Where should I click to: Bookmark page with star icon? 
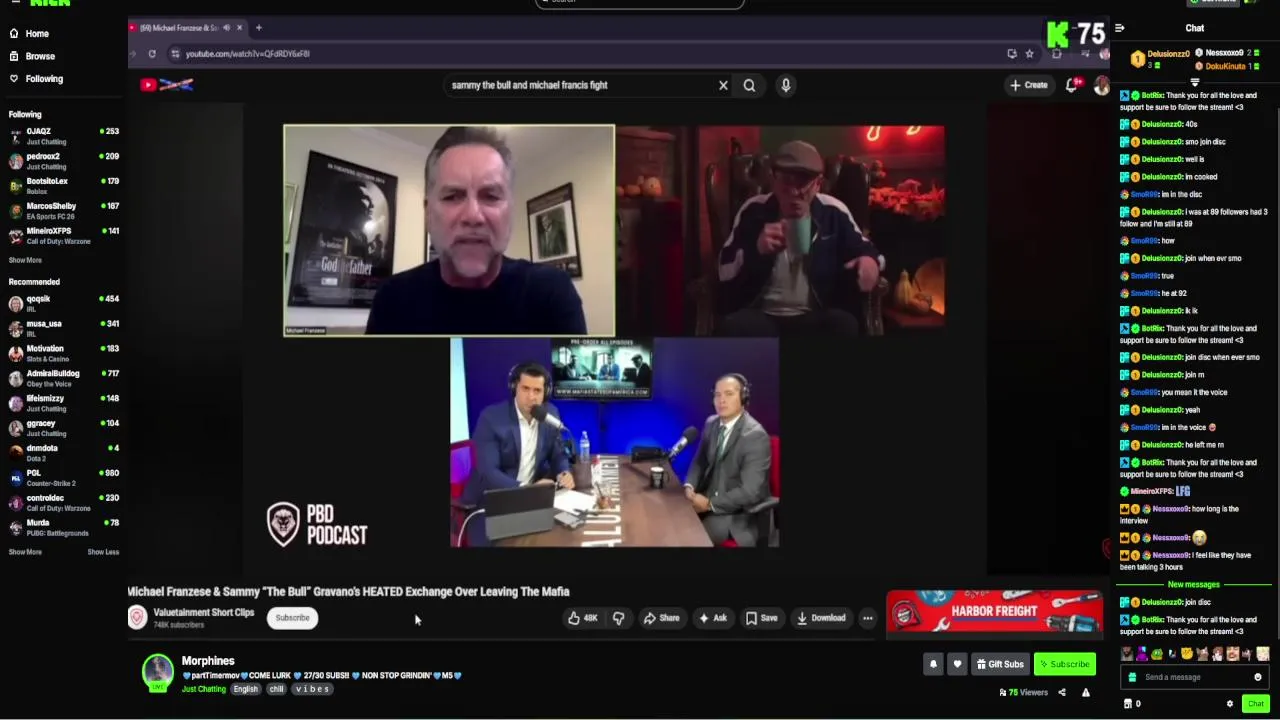[1029, 54]
